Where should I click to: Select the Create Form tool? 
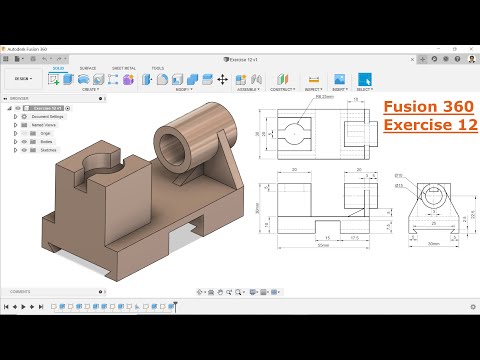pos(128,79)
